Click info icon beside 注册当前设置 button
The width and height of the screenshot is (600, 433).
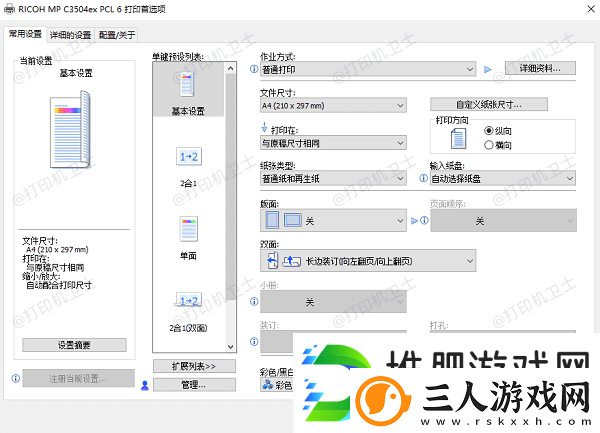(16, 379)
